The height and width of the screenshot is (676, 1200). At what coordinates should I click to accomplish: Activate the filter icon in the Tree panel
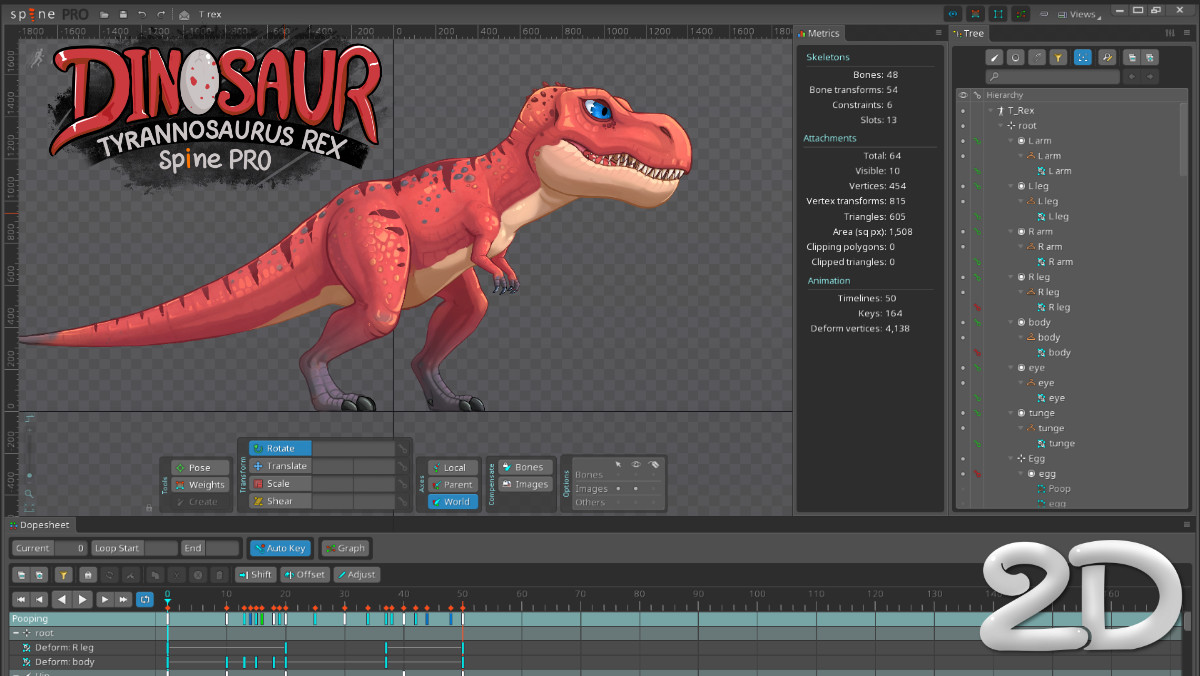1058,57
